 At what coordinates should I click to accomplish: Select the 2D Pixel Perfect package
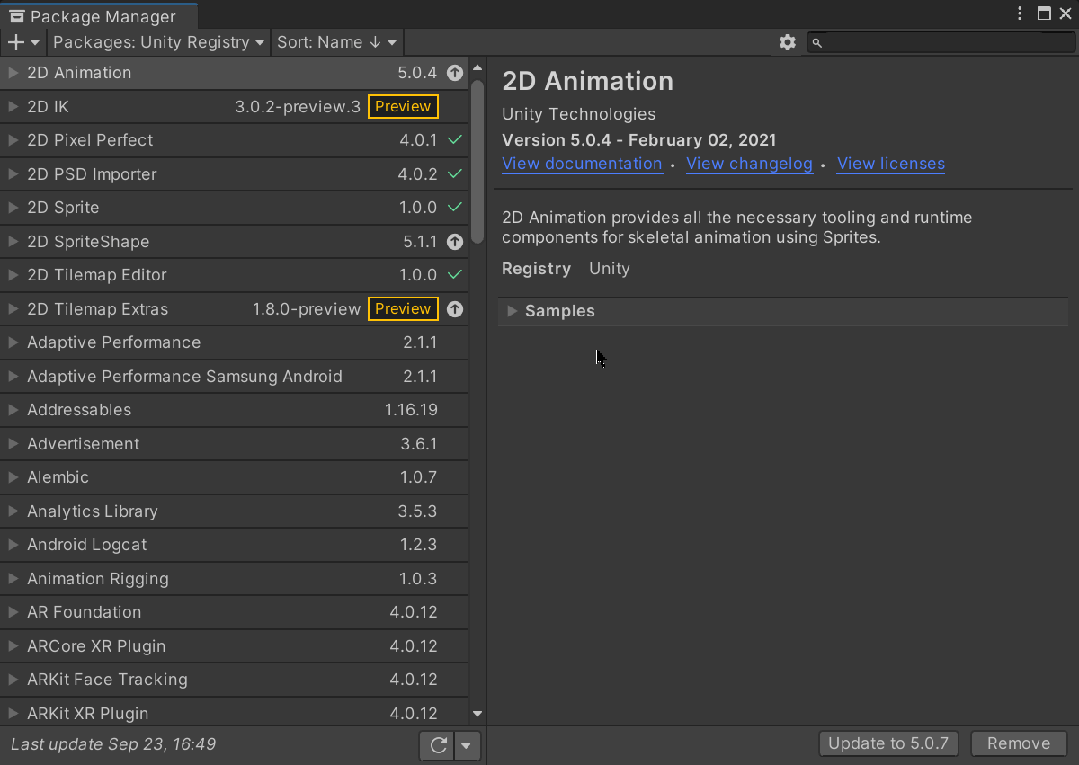point(234,140)
